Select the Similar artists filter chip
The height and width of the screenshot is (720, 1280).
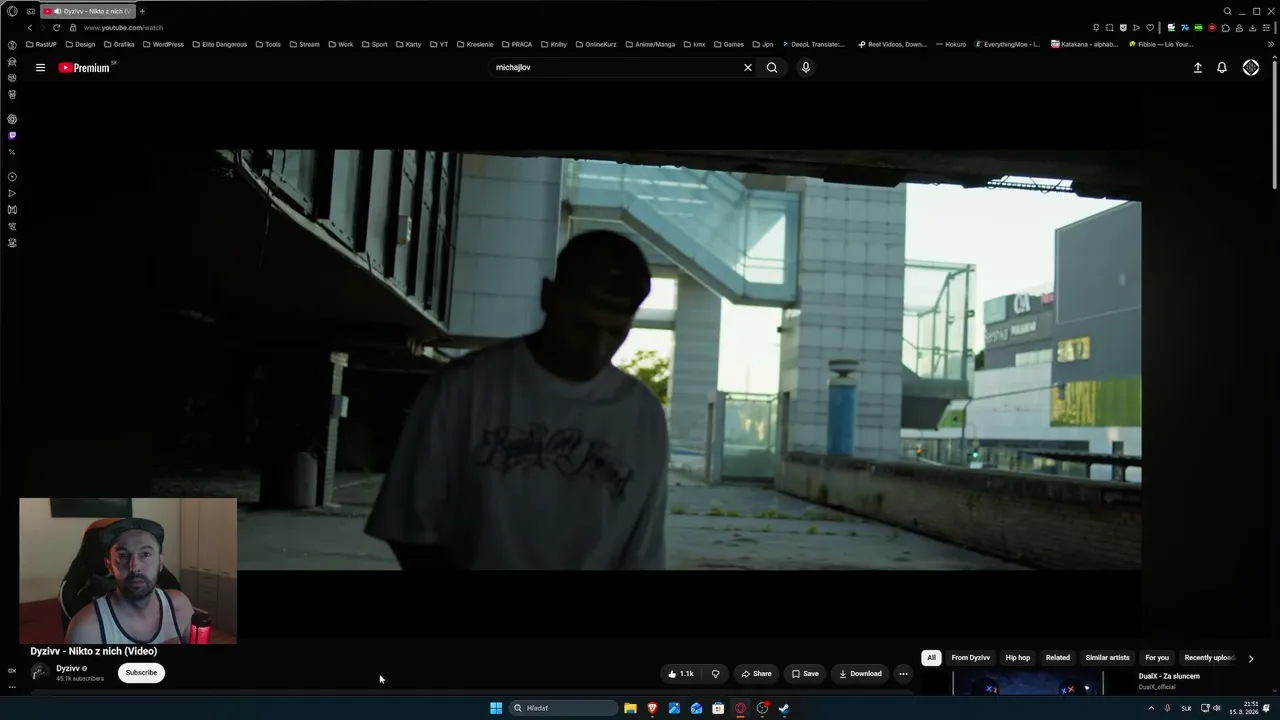click(x=1107, y=658)
